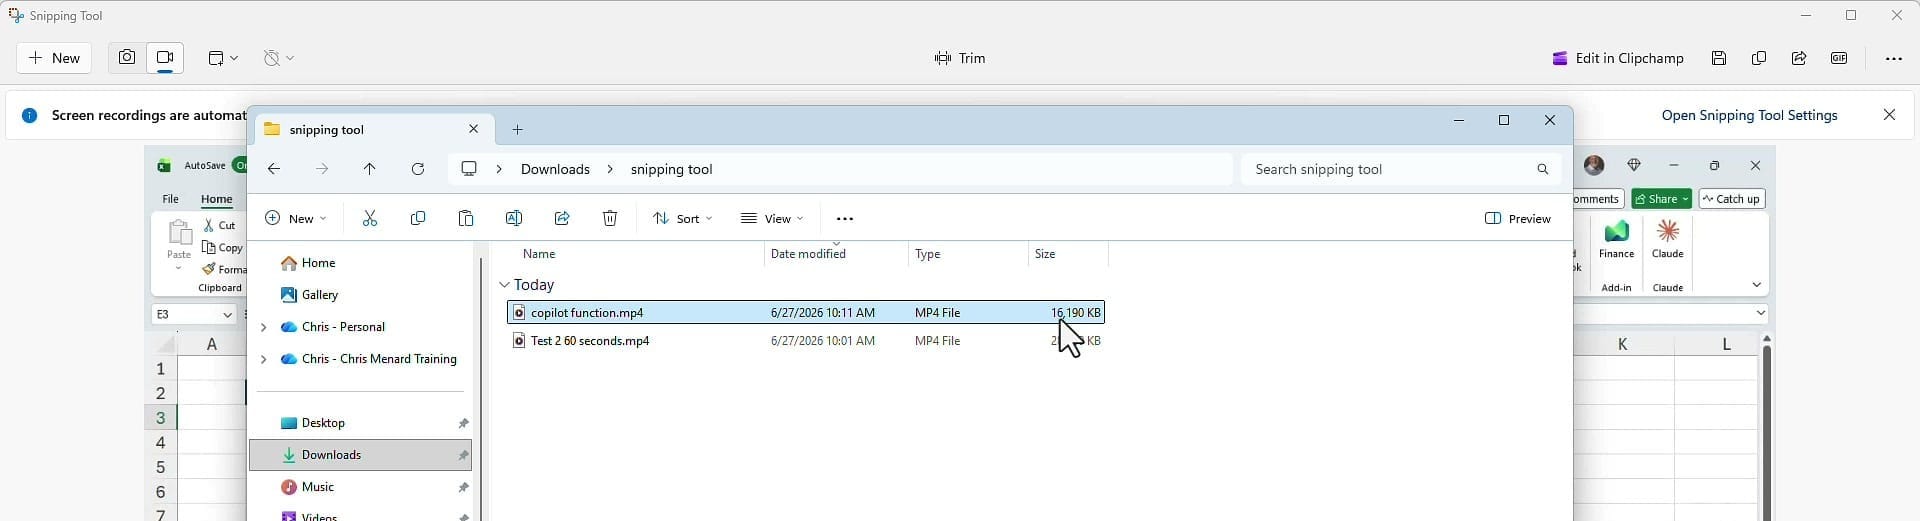The height and width of the screenshot is (521, 1920).
Task: Switch to Record video mode
Action: pos(166,58)
